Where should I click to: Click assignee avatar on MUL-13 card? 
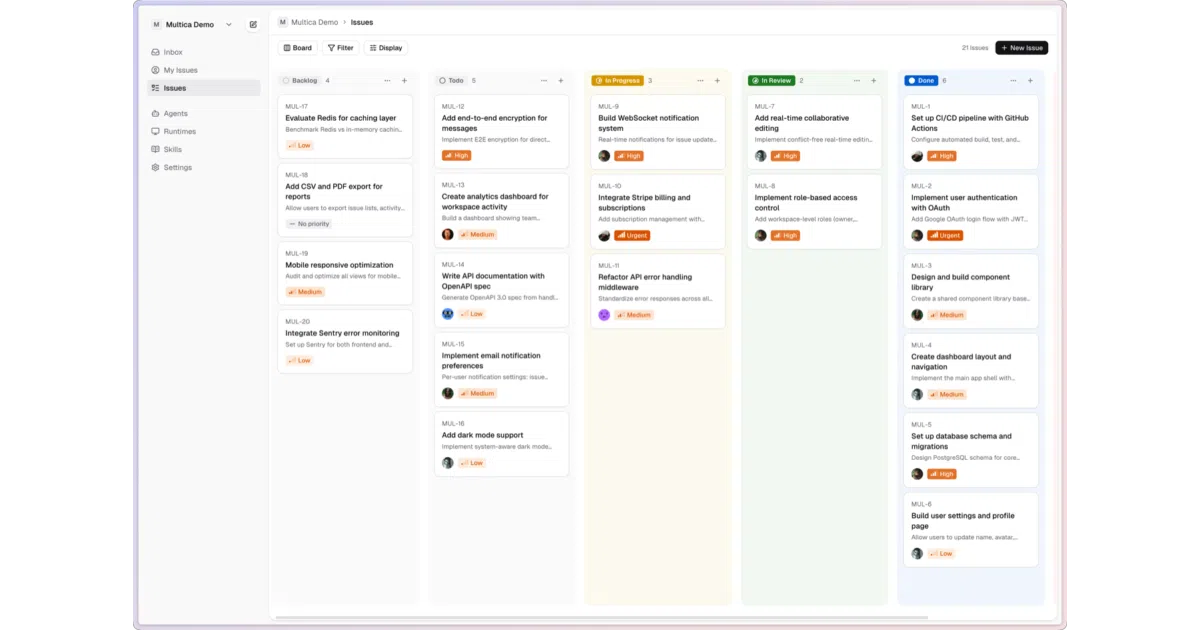[x=448, y=234]
